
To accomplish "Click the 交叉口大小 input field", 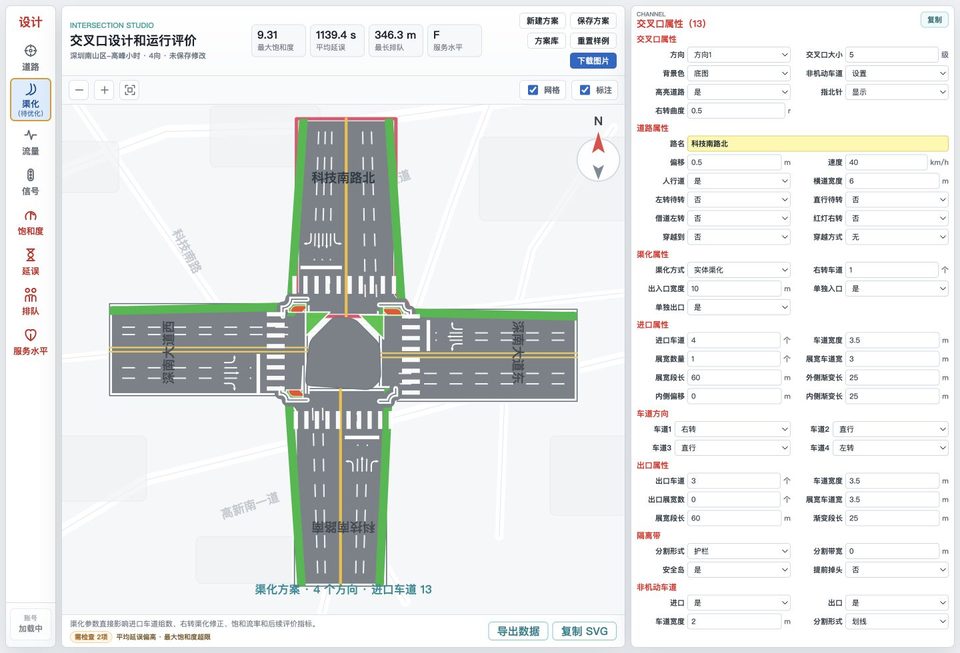I will (892, 54).
